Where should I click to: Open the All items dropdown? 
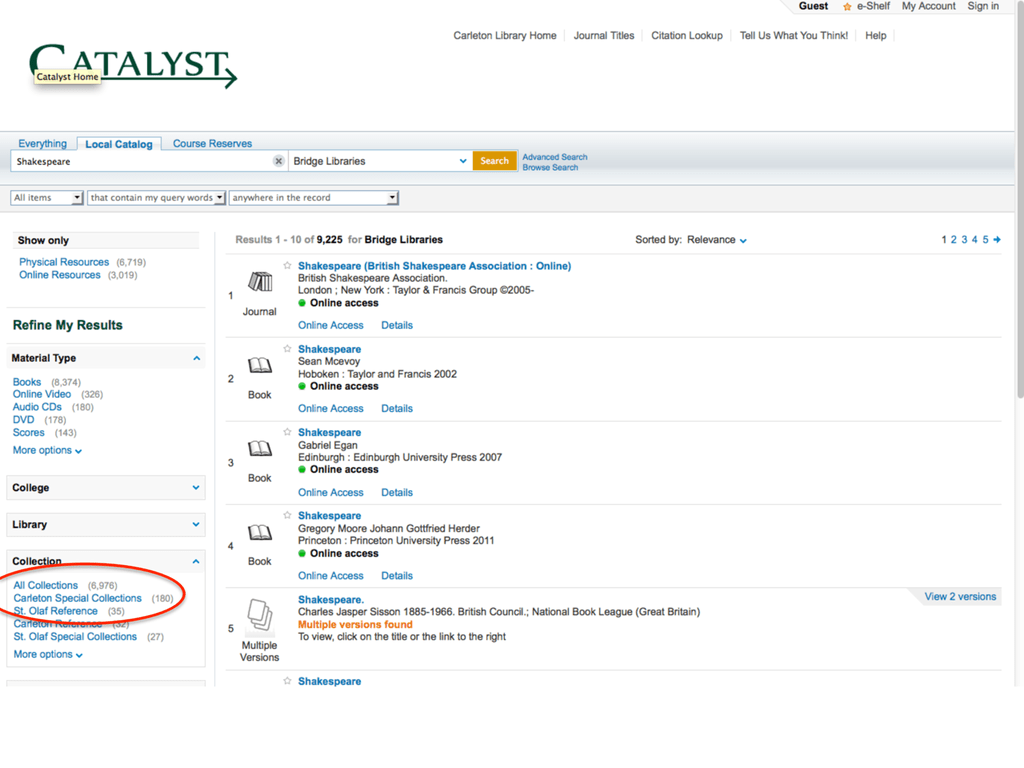tap(47, 198)
